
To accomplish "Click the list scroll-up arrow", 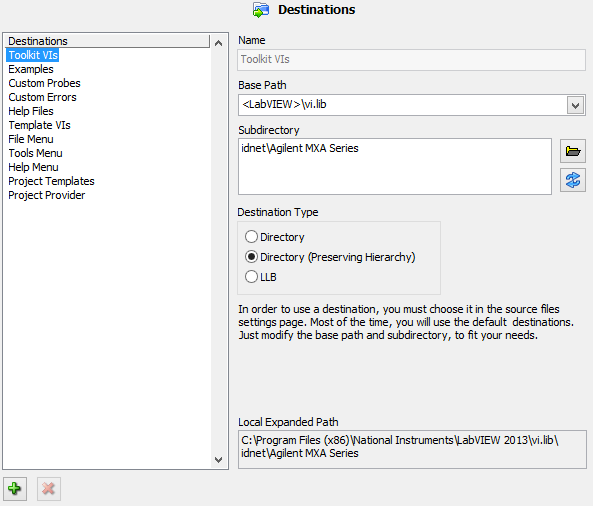I will pyautogui.click(x=218, y=43).
